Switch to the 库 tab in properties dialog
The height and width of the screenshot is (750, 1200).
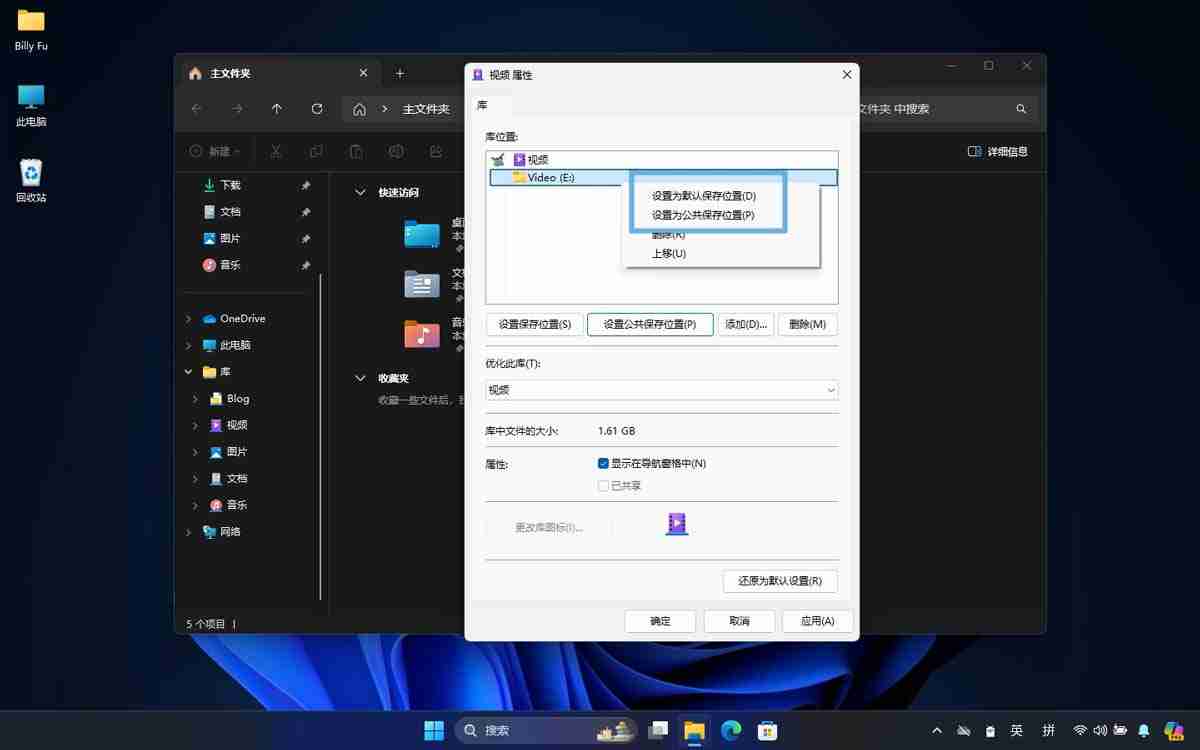[482, 104]
